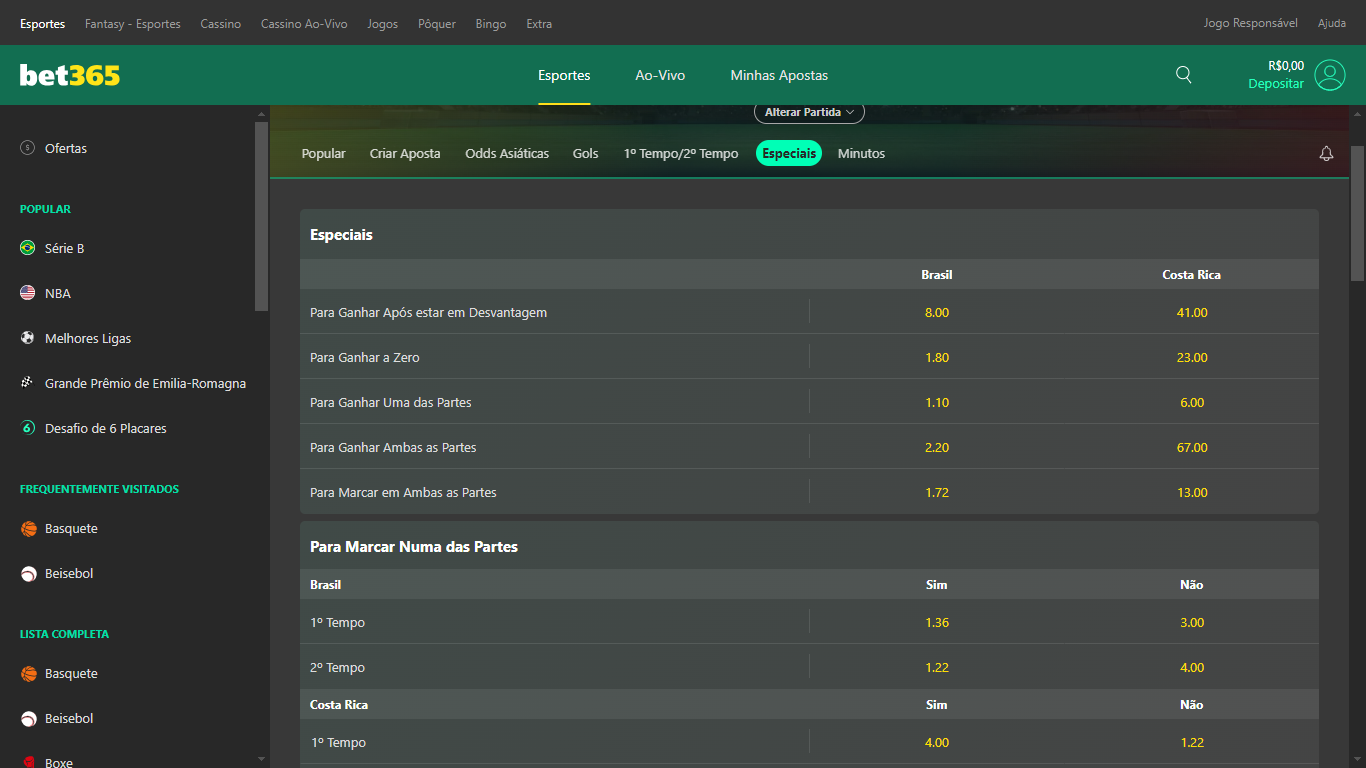Click the R$0,00 balance text
Screen dimensions: 1366x768
point(1285,66)
